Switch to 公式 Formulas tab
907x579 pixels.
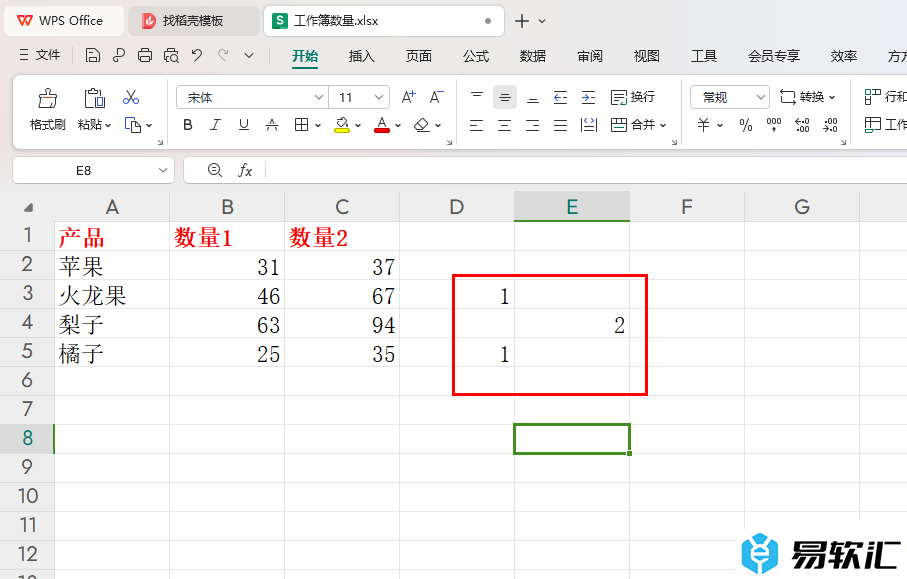tap(475, 56)
